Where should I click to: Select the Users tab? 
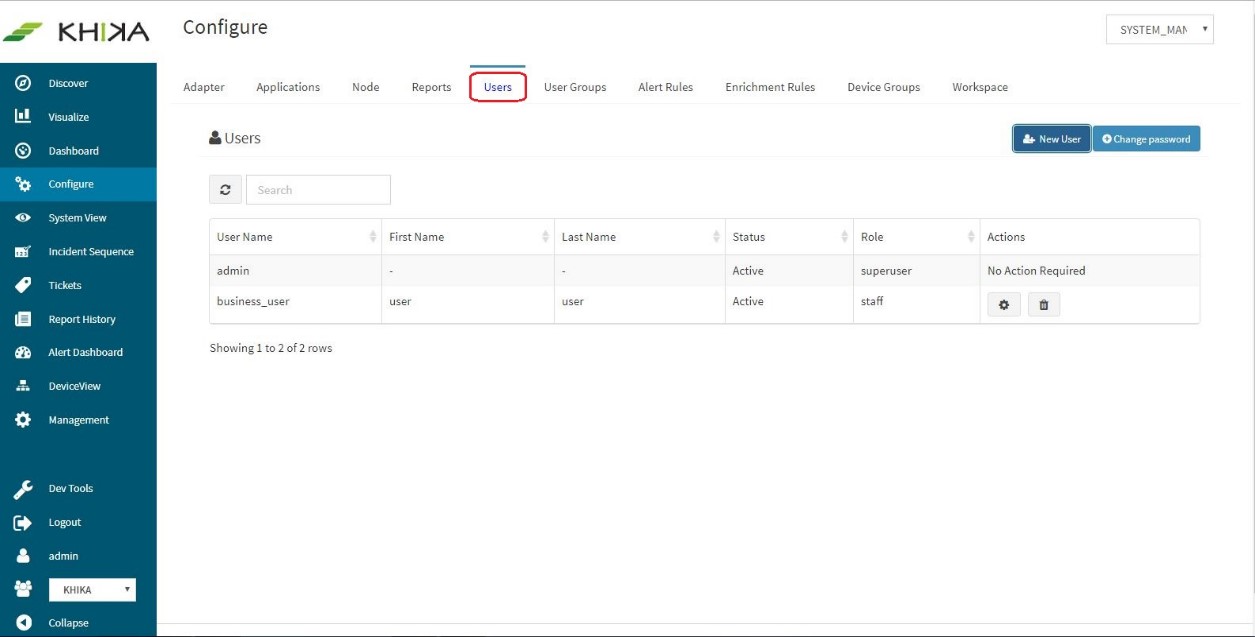[498, 87]
